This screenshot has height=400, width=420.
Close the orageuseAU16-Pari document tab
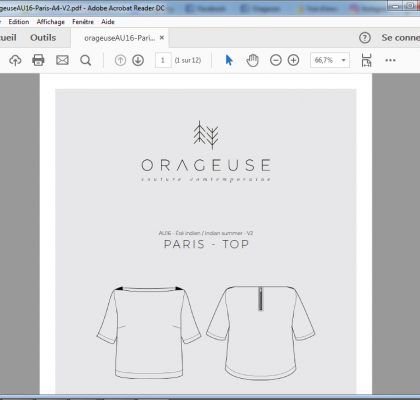click(162, 38)
